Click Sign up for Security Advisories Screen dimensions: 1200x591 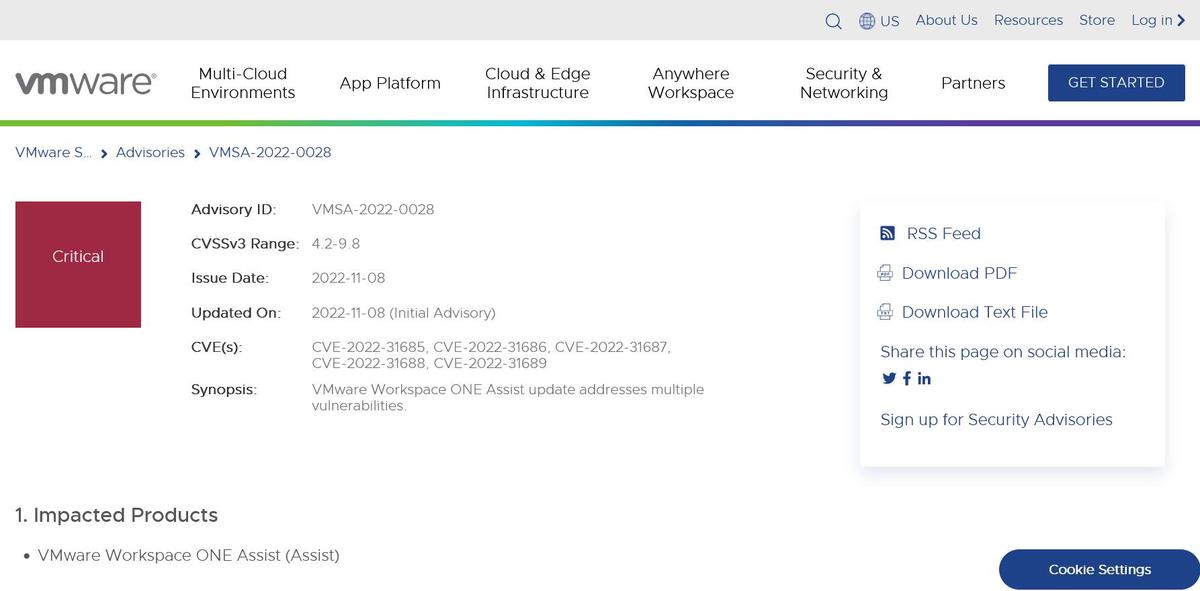tap(996, 419)
